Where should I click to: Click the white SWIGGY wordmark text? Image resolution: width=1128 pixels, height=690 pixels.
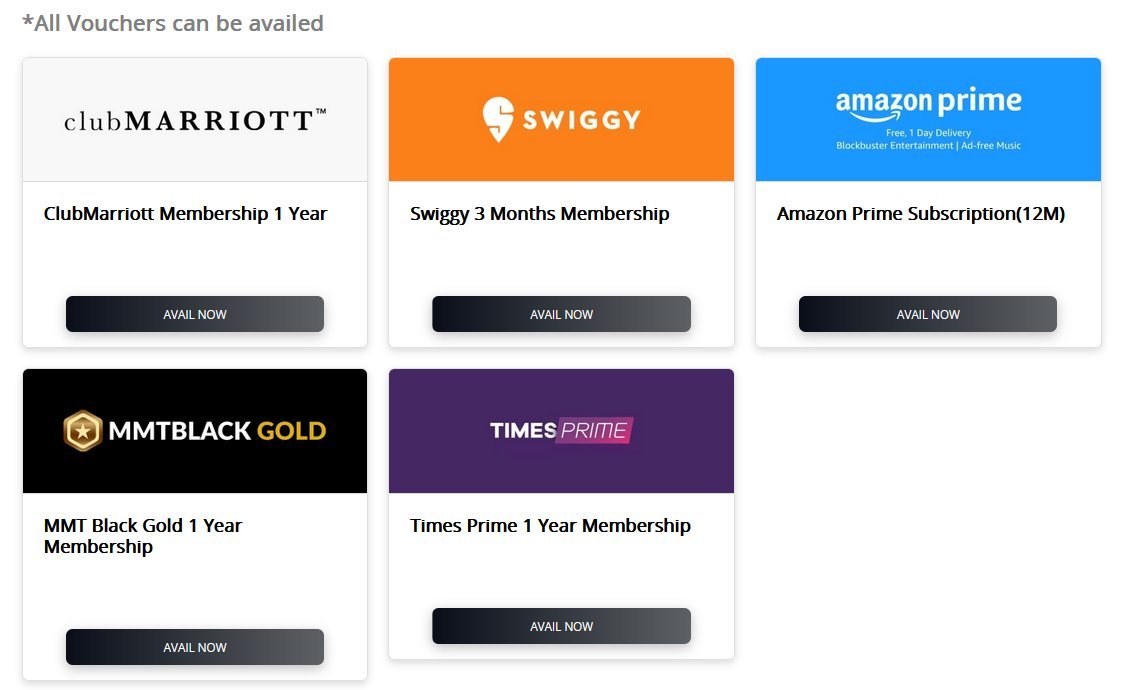coord(581,121)
